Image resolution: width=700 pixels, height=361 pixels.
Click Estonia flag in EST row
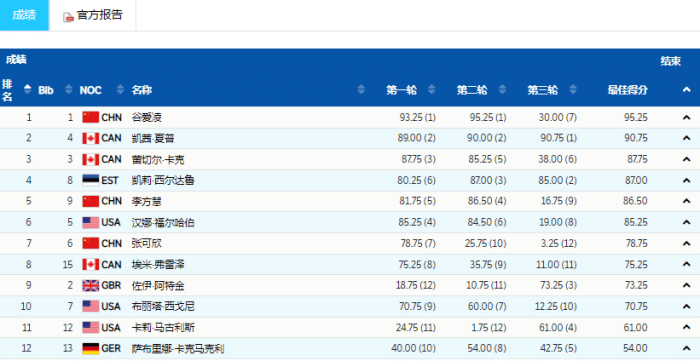[x=91, y=180]
